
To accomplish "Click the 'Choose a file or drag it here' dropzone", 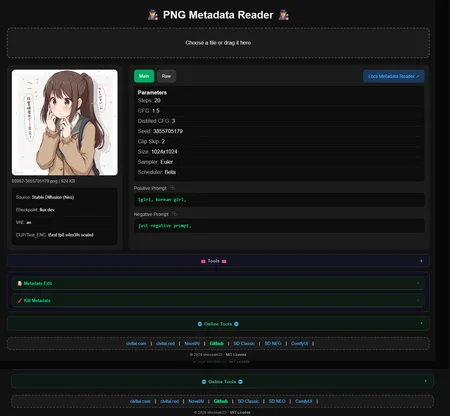I will tap(218, 43).
